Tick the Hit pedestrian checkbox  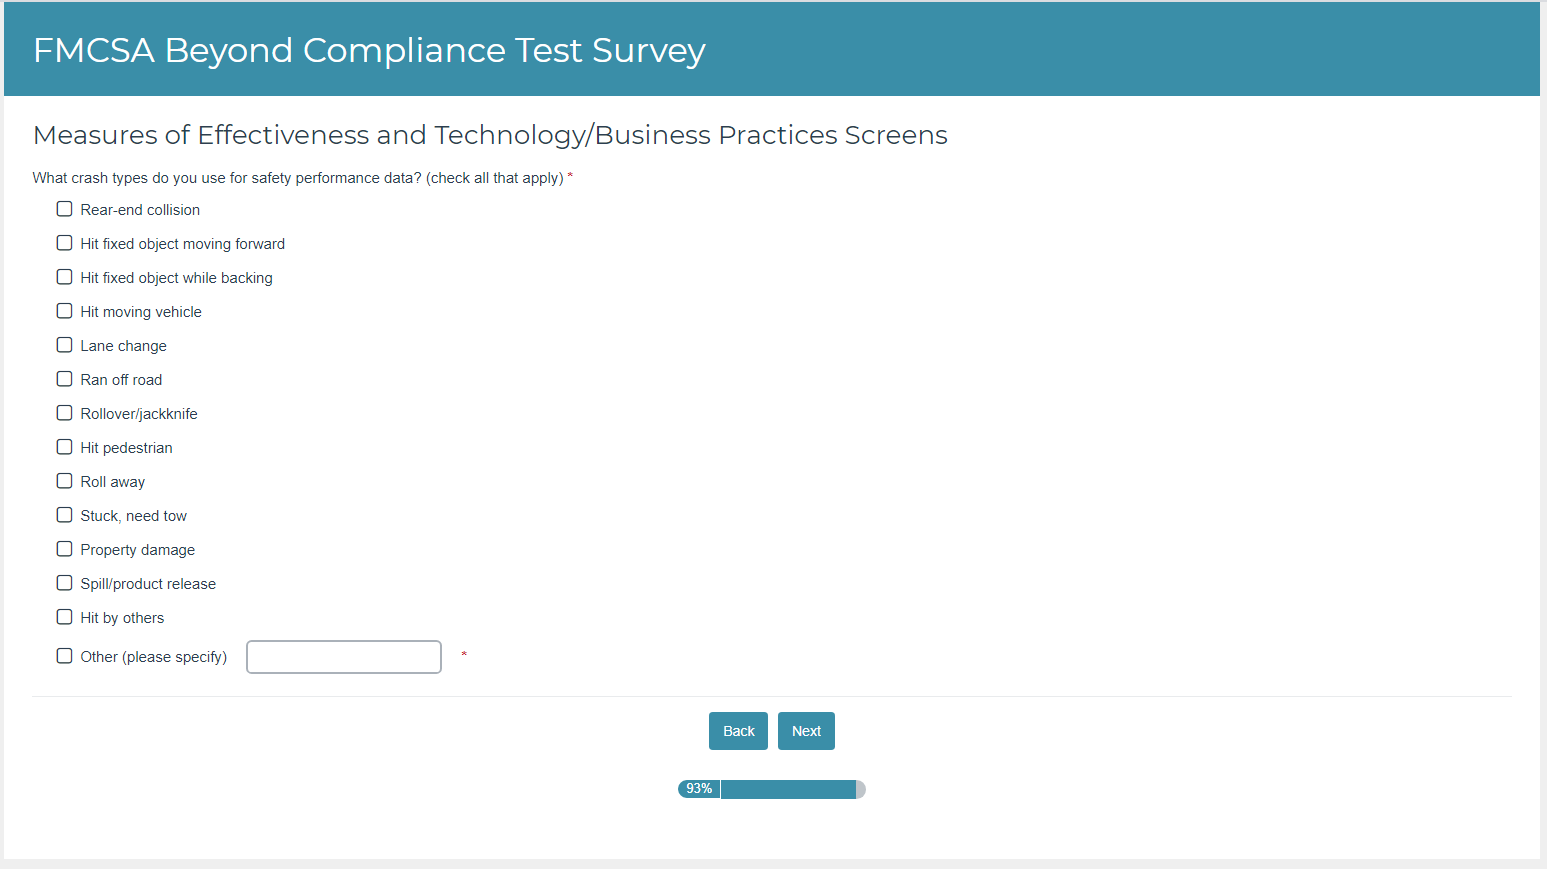pyautogui.click(x=64, y=447)
